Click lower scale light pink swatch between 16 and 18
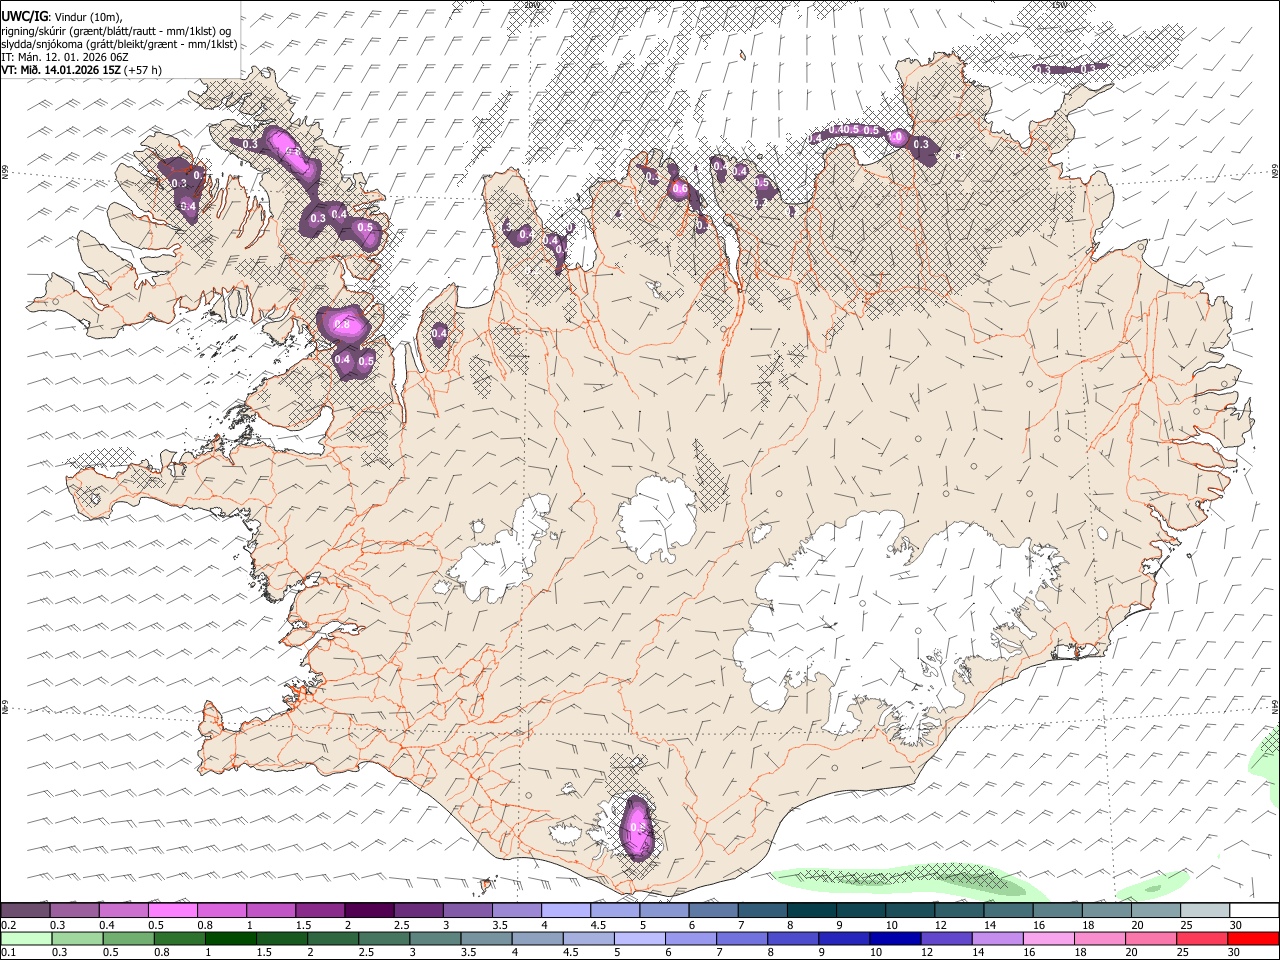Viewport: 1280px width, 960px height. [1047, 939]
